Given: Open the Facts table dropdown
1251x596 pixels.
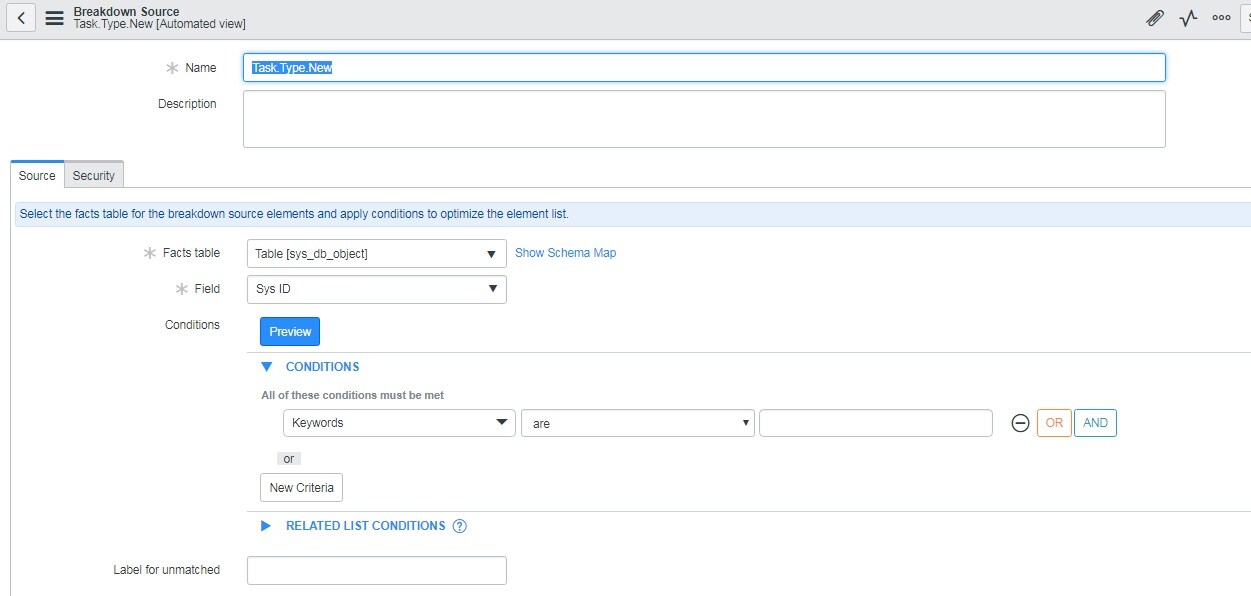Looking at the screenshot, I should click(x=376, y=254).
